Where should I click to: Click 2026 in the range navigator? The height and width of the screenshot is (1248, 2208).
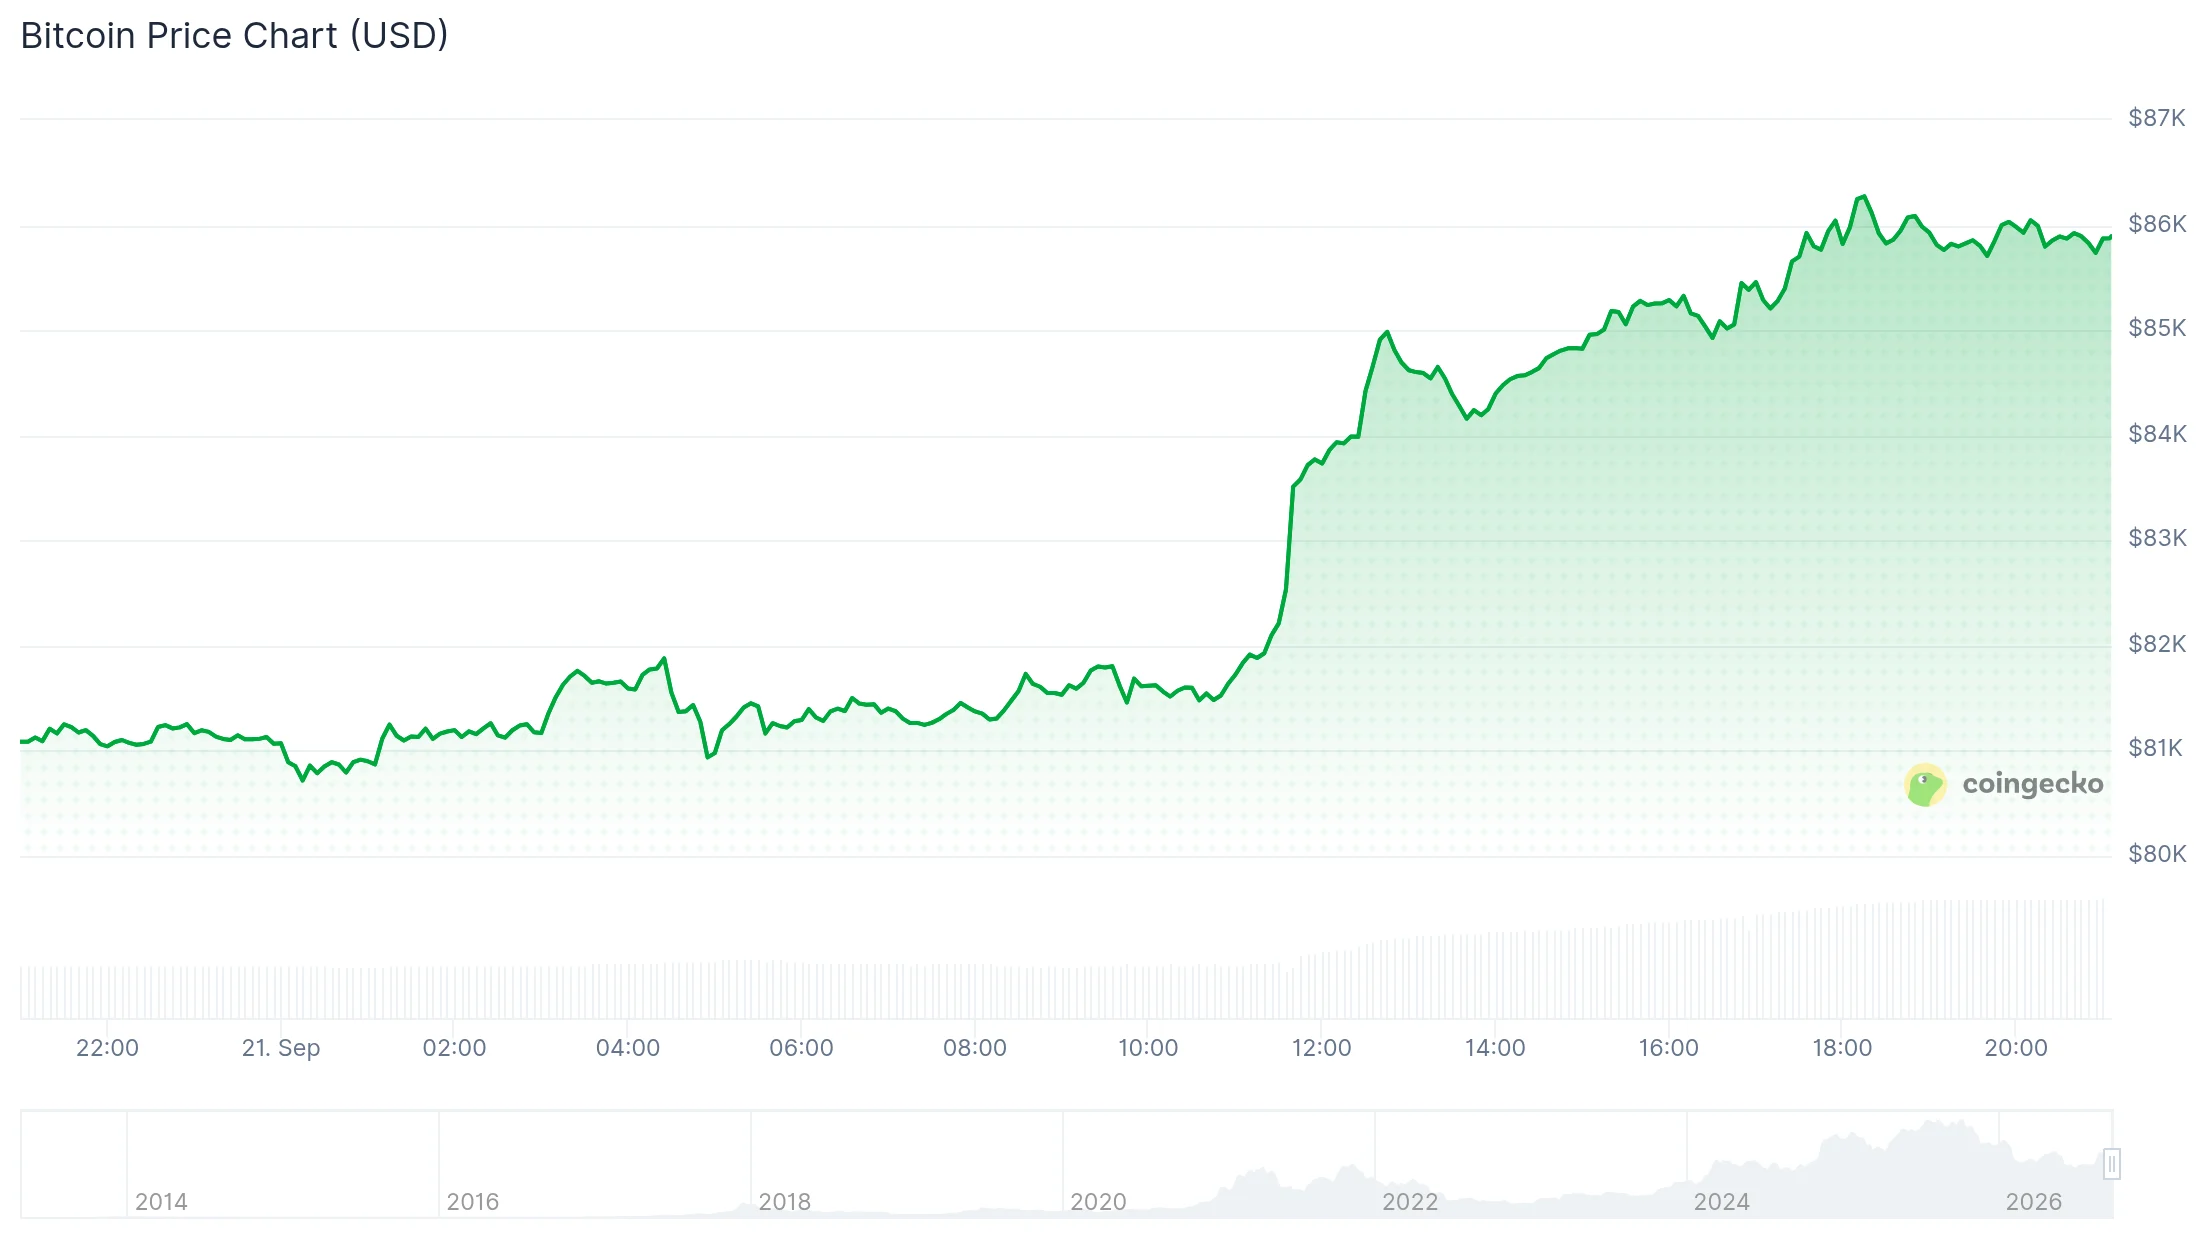[2033, 1202]
